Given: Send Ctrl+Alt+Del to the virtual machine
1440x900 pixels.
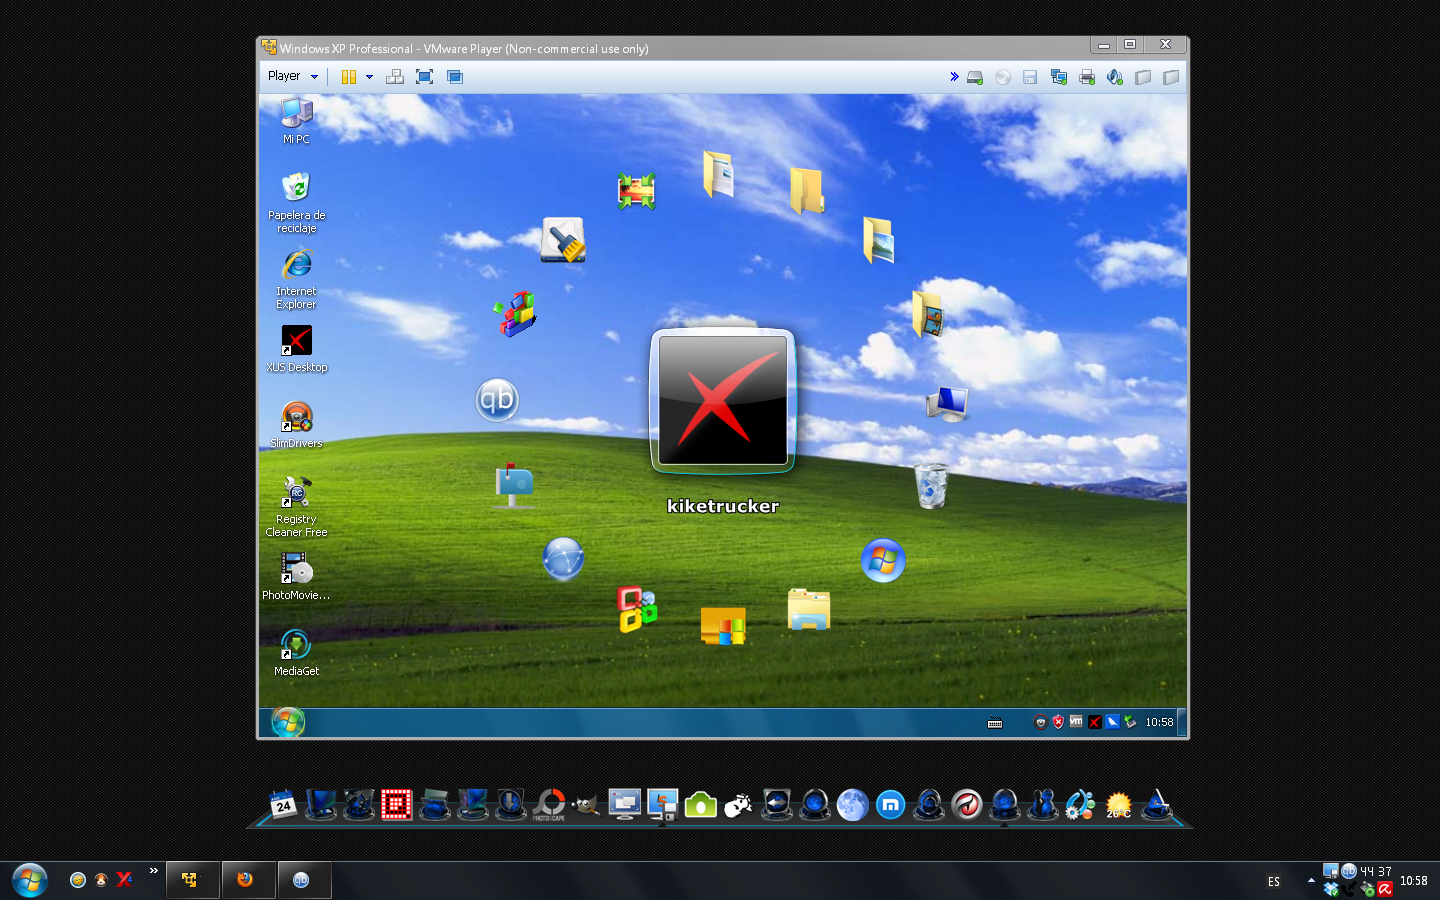Looking at the screenshot, I should pyautogui.click(x=395, y=77).
